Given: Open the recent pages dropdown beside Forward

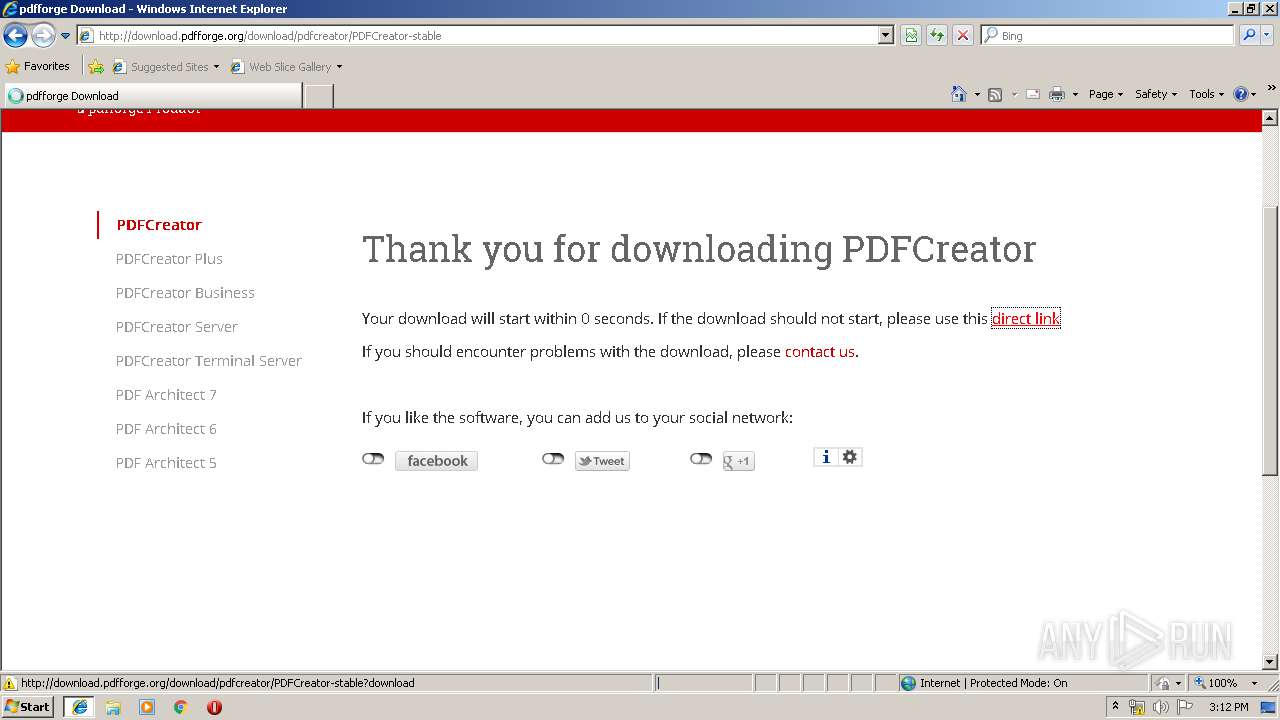Looking at the screenshot, I should (65, 36).
